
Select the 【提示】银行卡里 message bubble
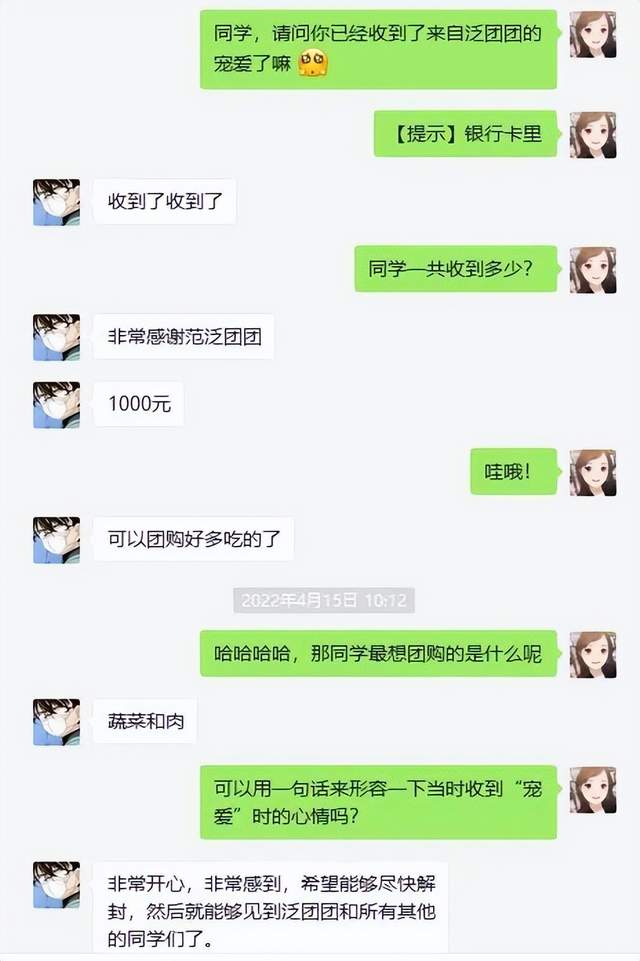coord(466,134)
